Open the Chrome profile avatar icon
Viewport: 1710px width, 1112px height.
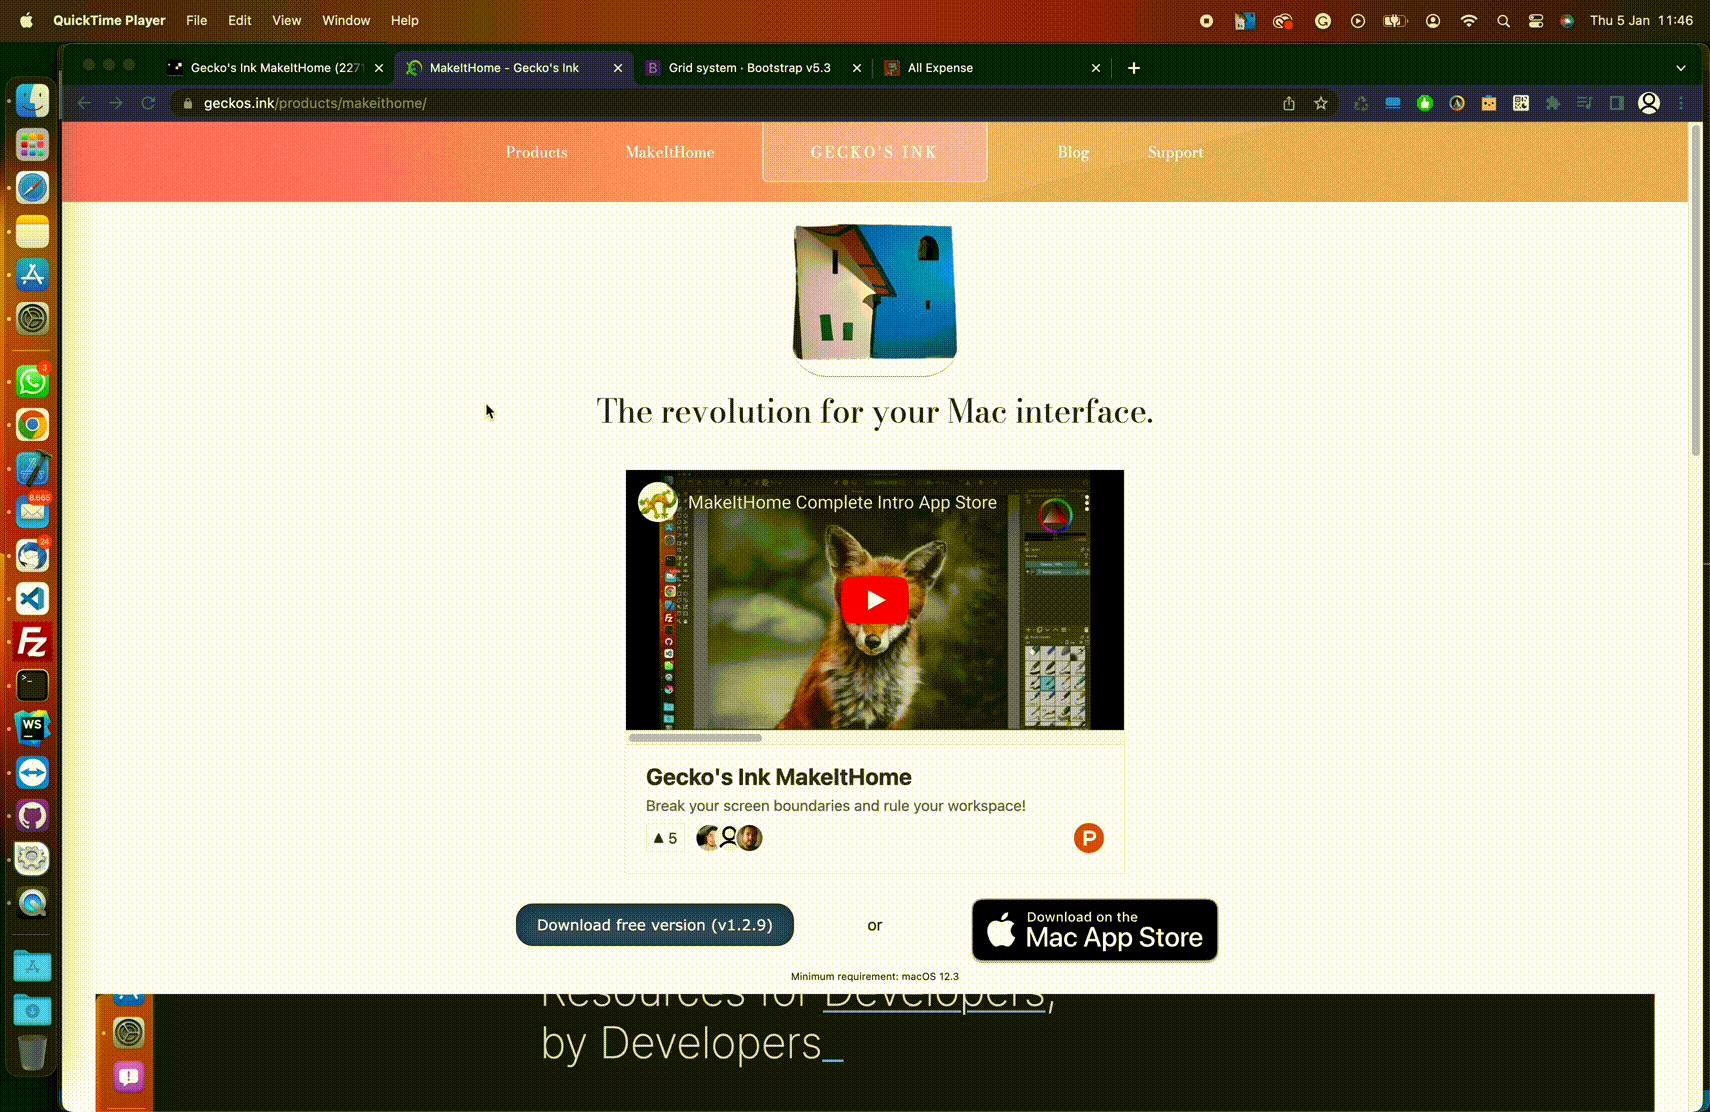click(1649, 103)
